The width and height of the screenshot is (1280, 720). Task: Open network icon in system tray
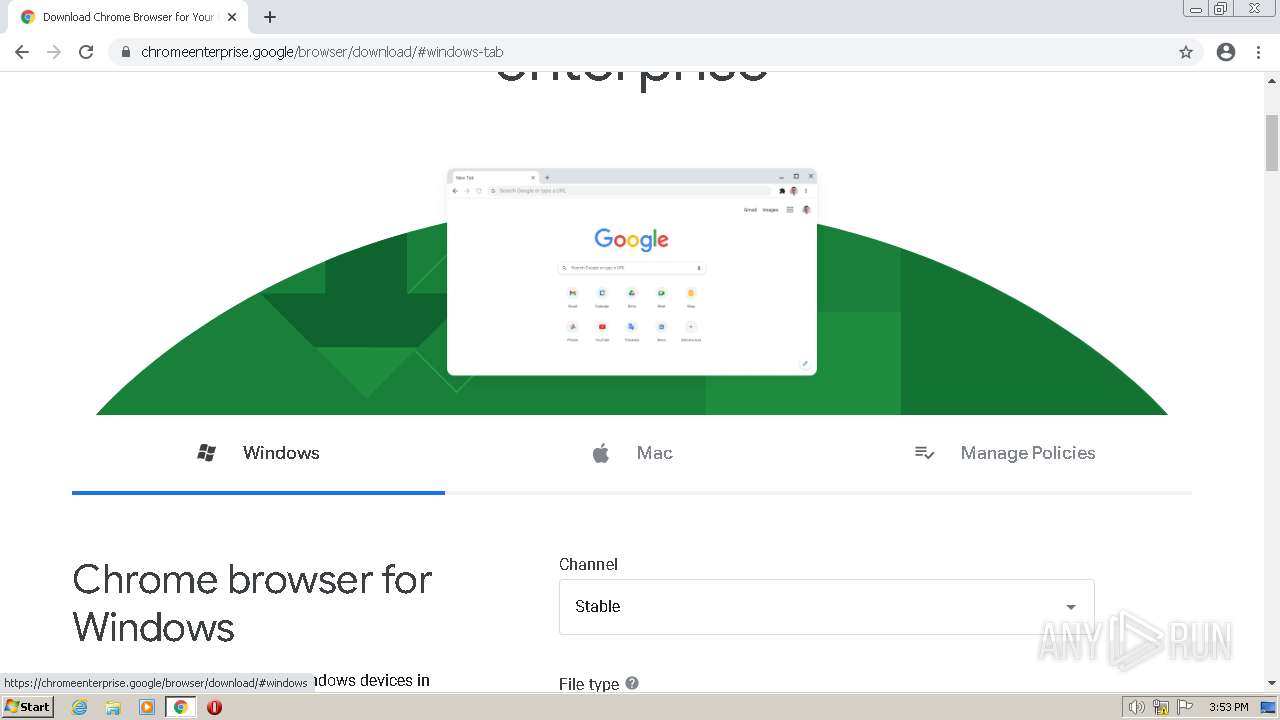(1161, 707)
